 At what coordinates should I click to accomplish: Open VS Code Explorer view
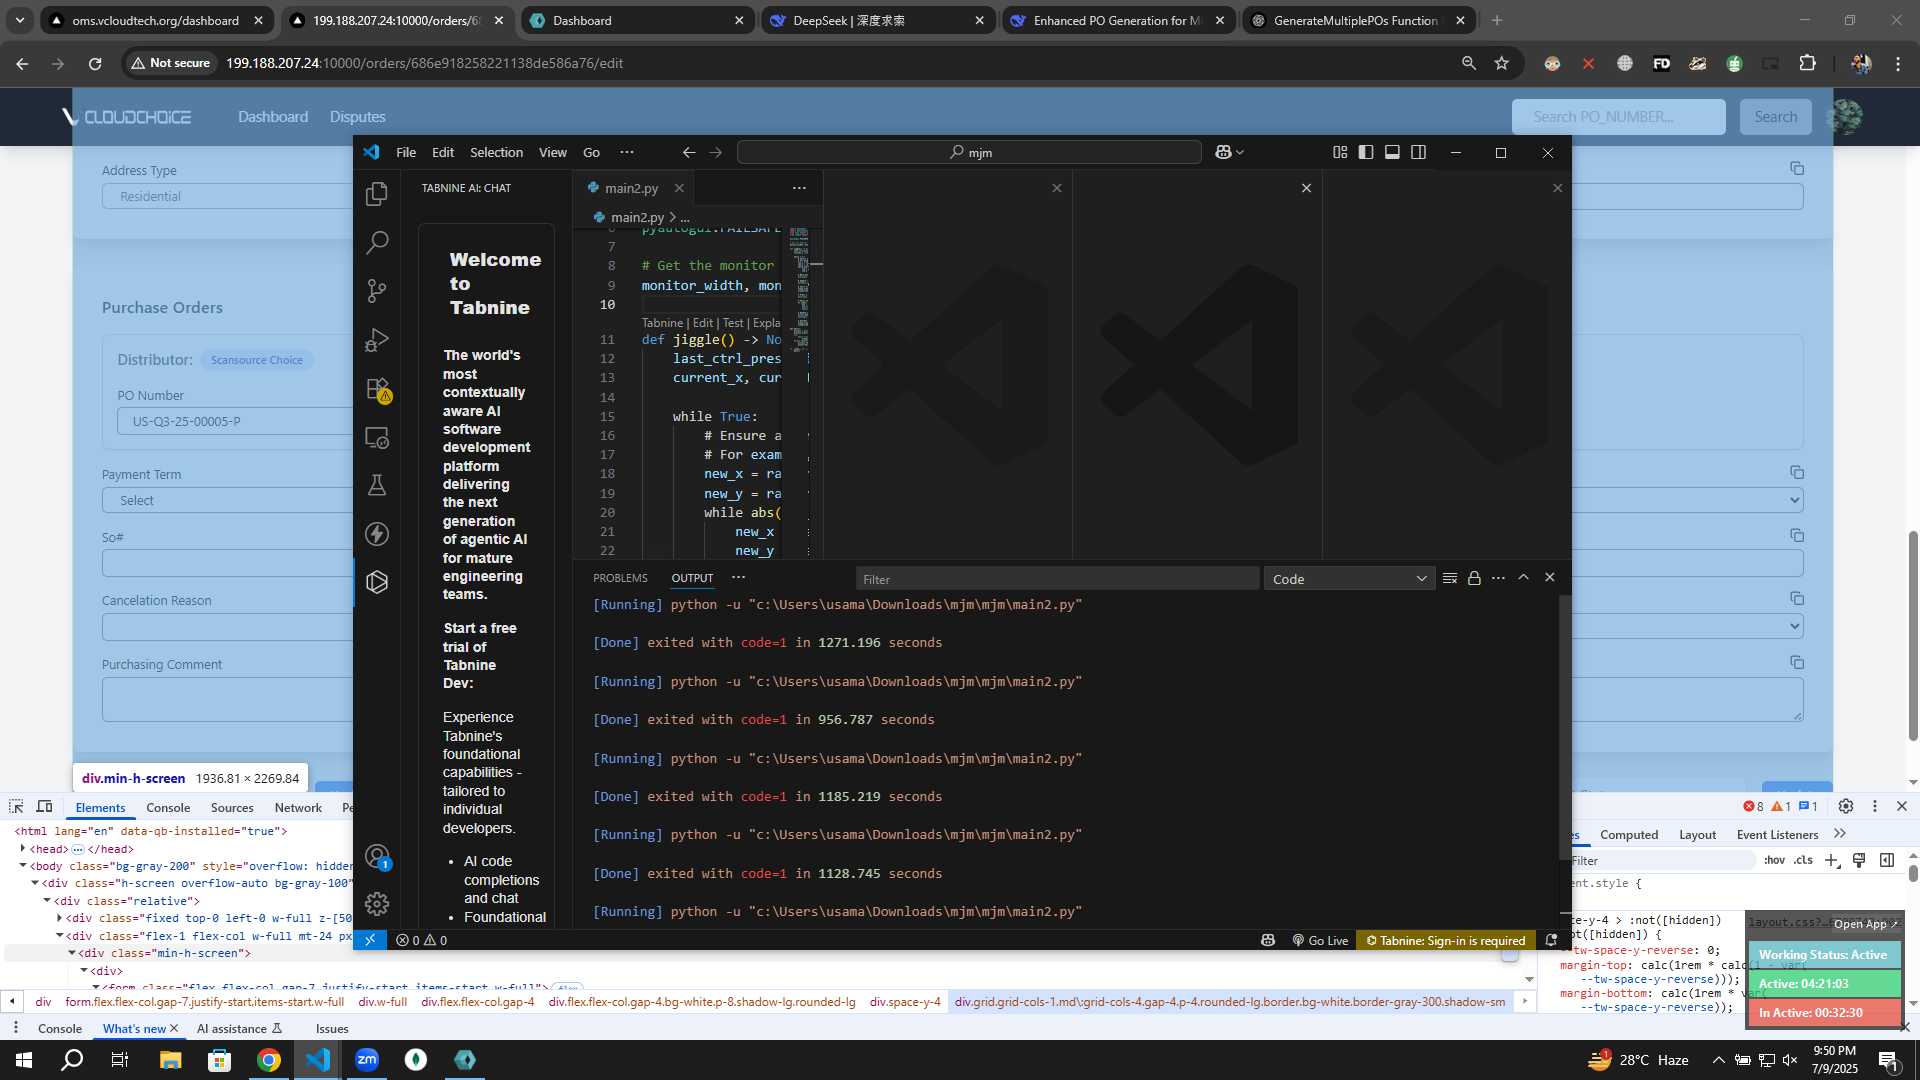point(377,194)
